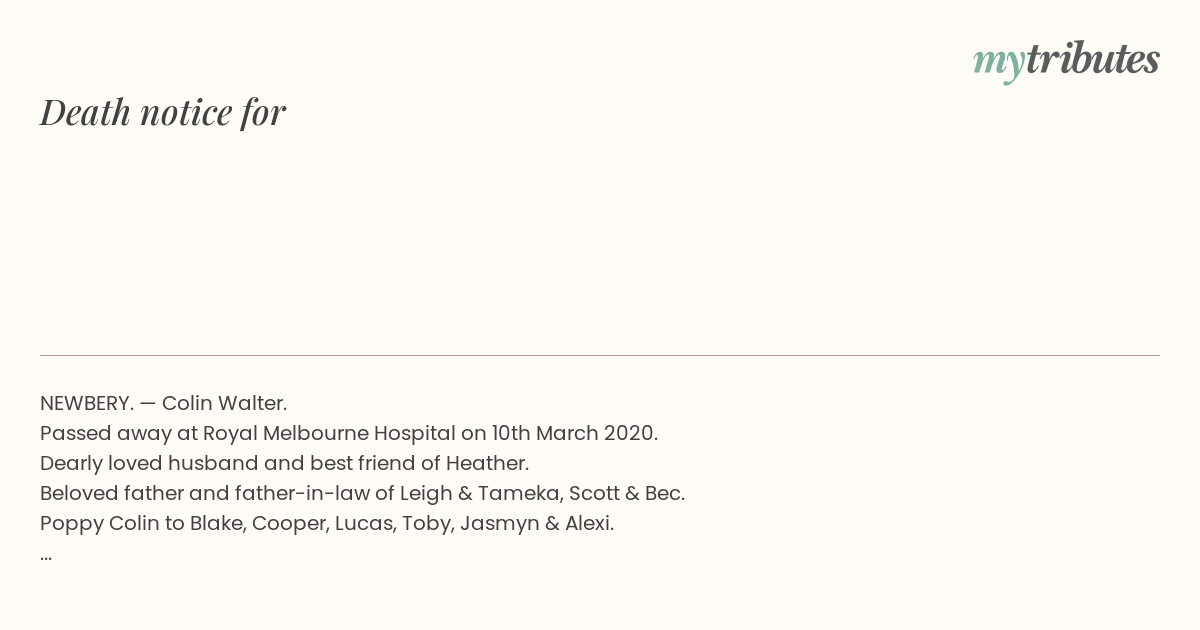Click the 'NEWBERY. — Colin Walter.' line

click(163, 403)
